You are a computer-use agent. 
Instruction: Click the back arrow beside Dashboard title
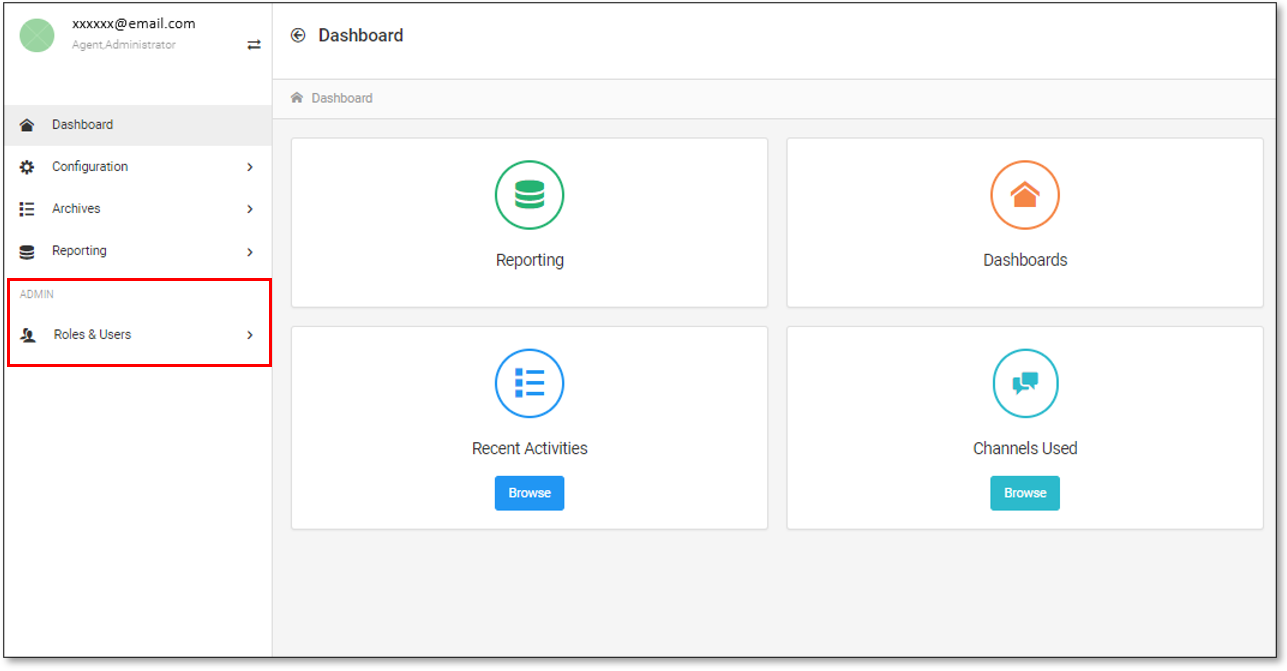coord(297,36)
